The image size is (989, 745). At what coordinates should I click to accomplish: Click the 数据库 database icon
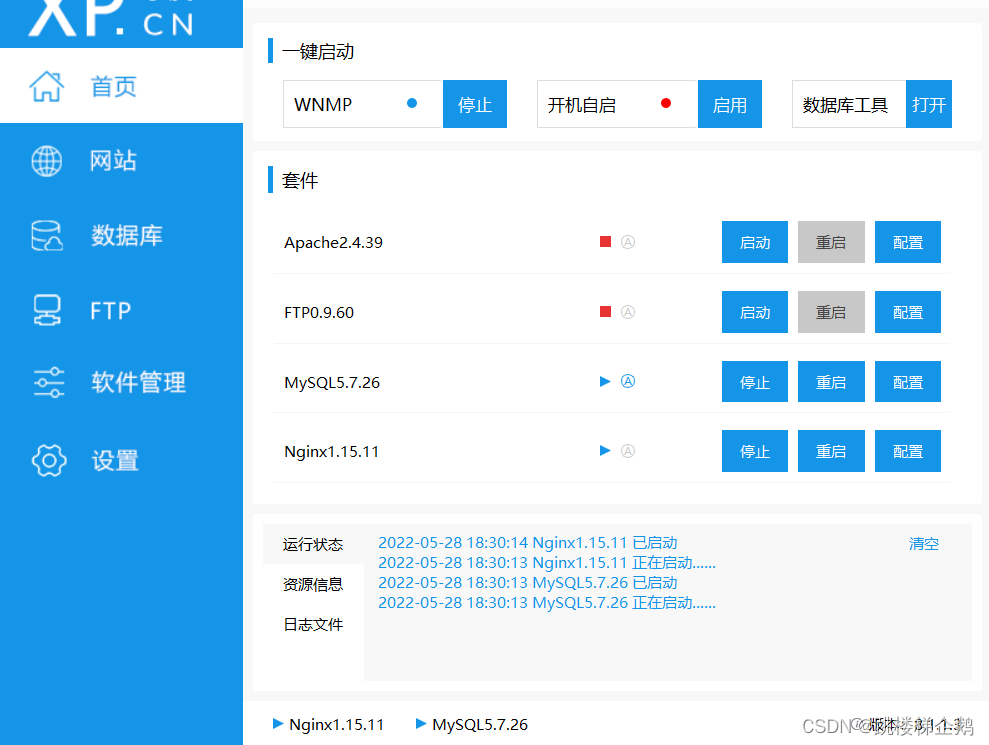[x=47, y=235]
